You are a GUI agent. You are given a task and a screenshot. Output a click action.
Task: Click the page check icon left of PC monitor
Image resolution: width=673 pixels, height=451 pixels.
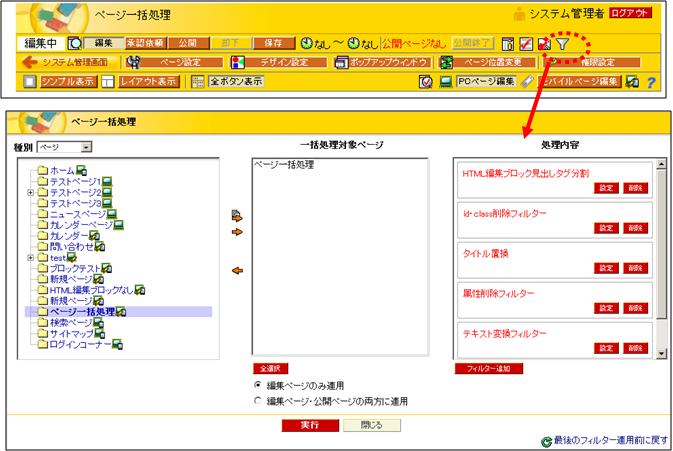426,82
